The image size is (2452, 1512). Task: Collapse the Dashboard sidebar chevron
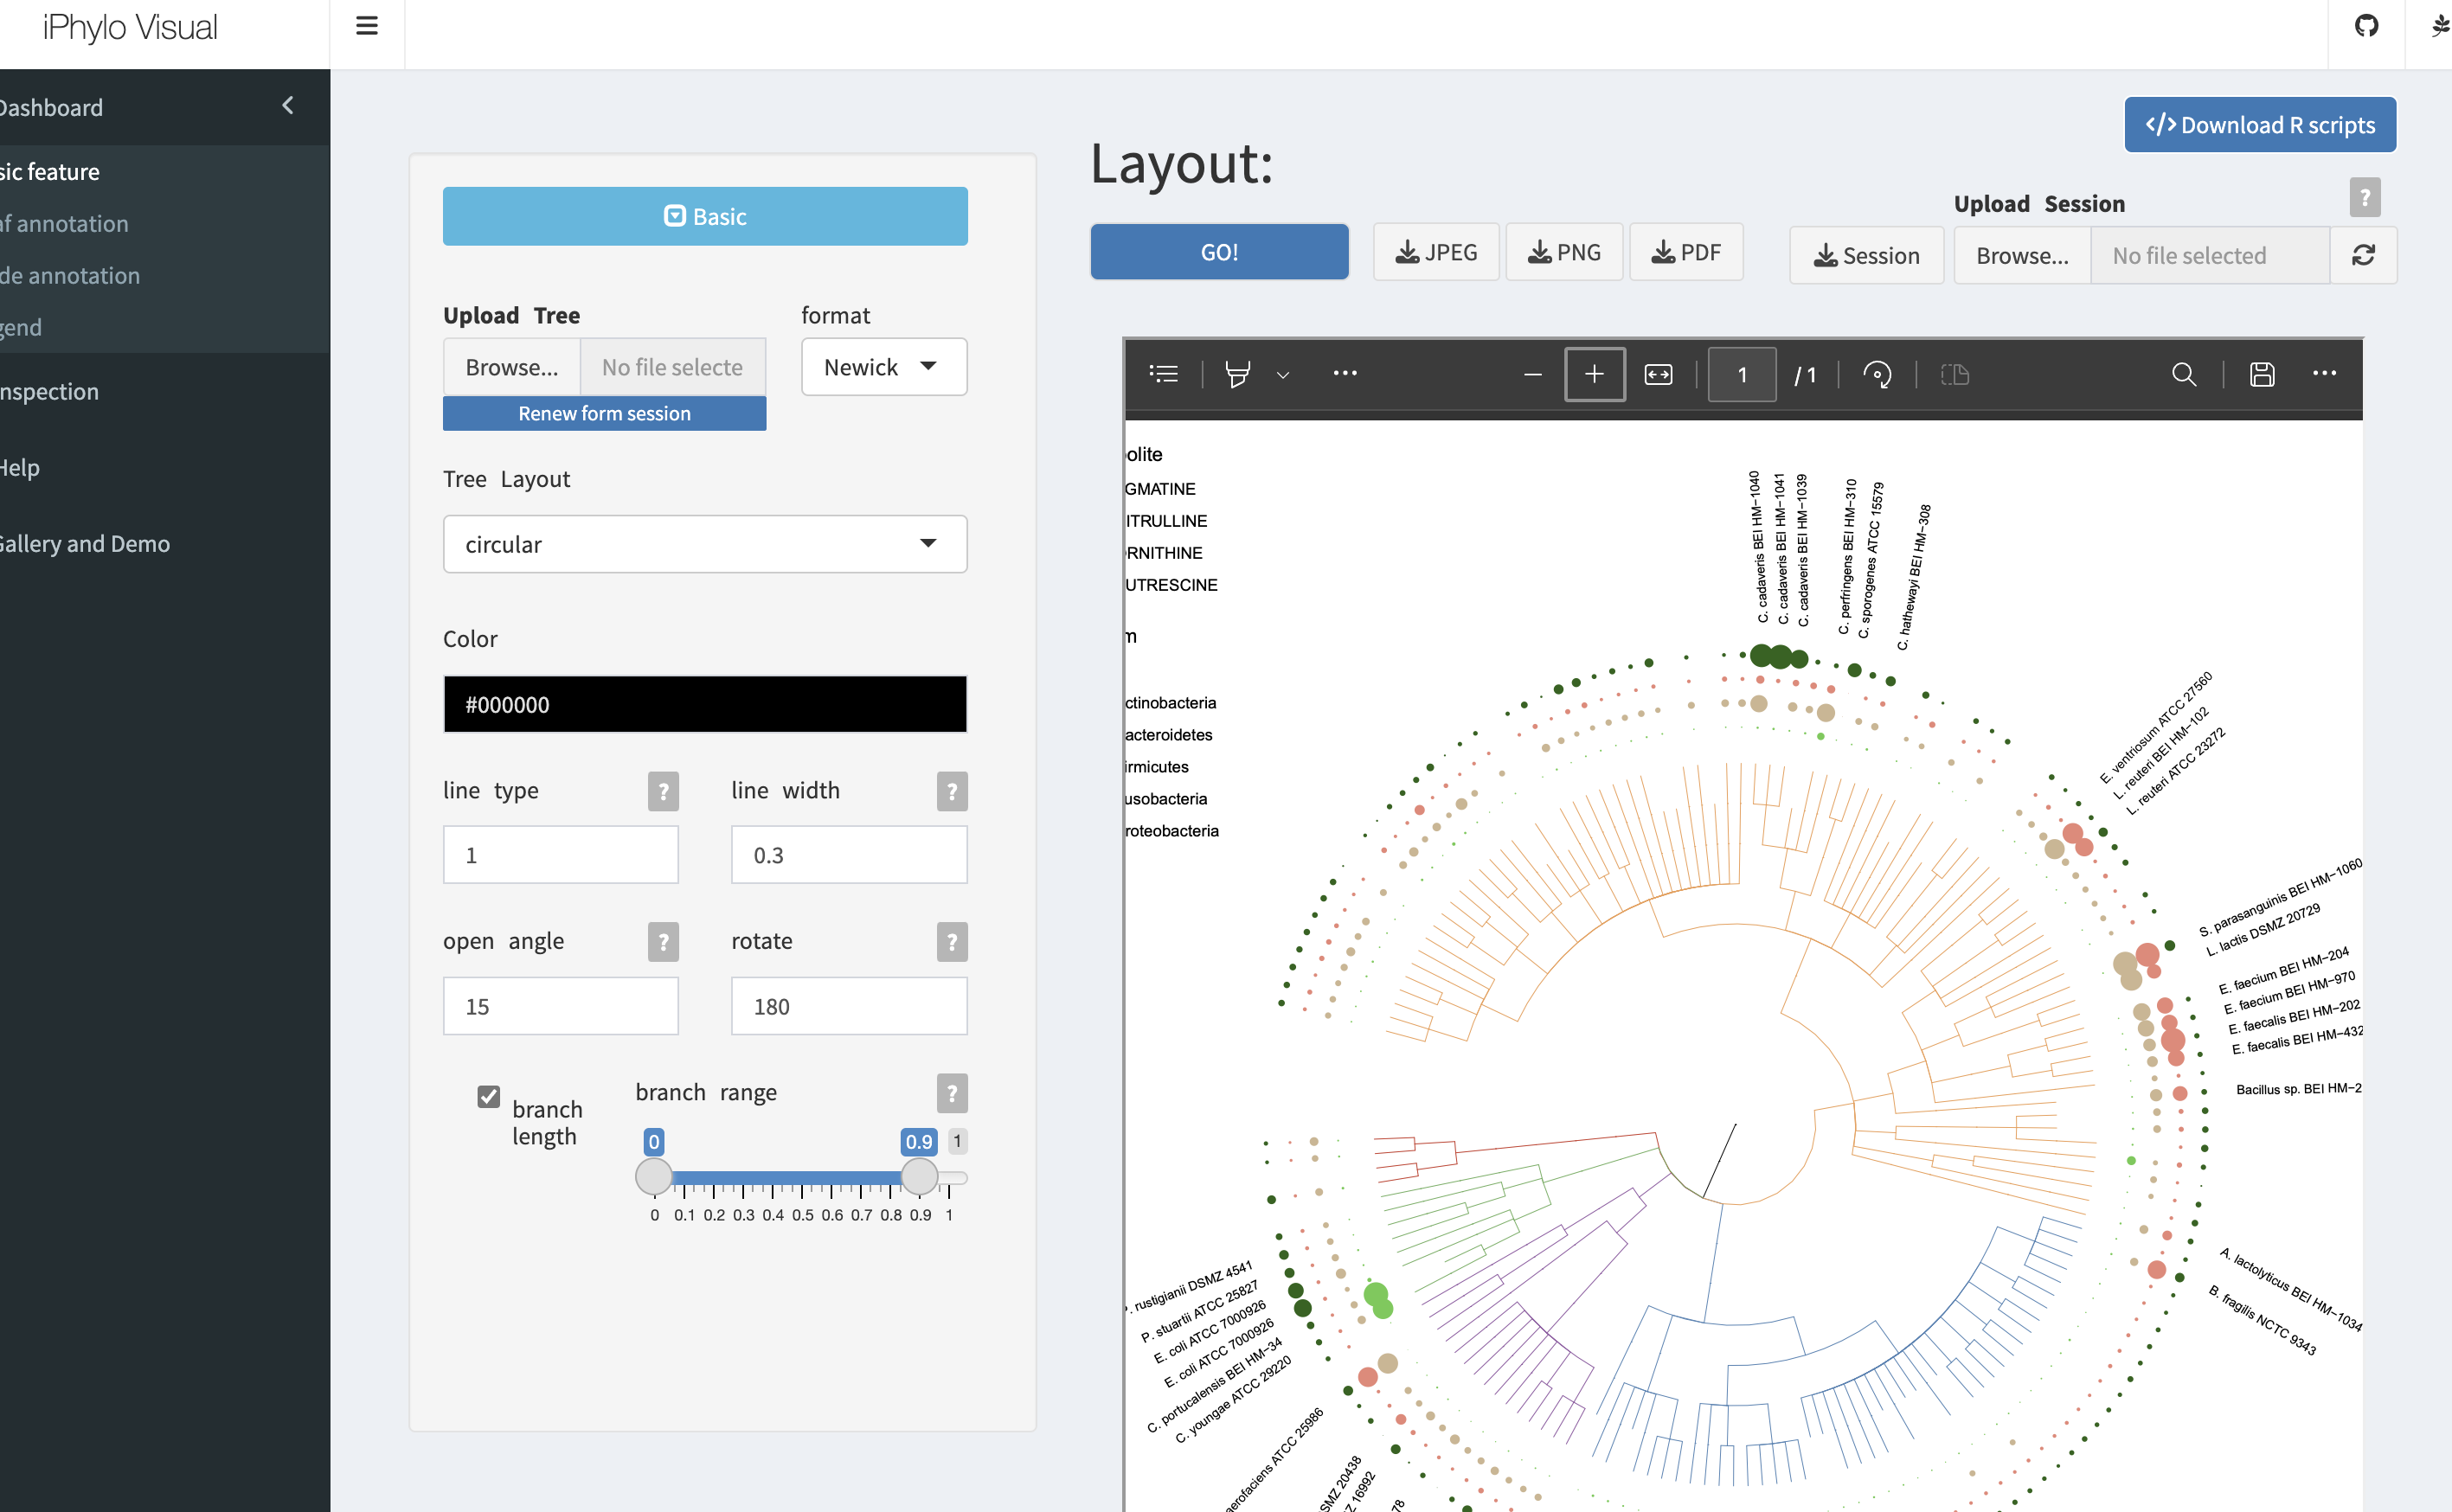coord(288,106)
